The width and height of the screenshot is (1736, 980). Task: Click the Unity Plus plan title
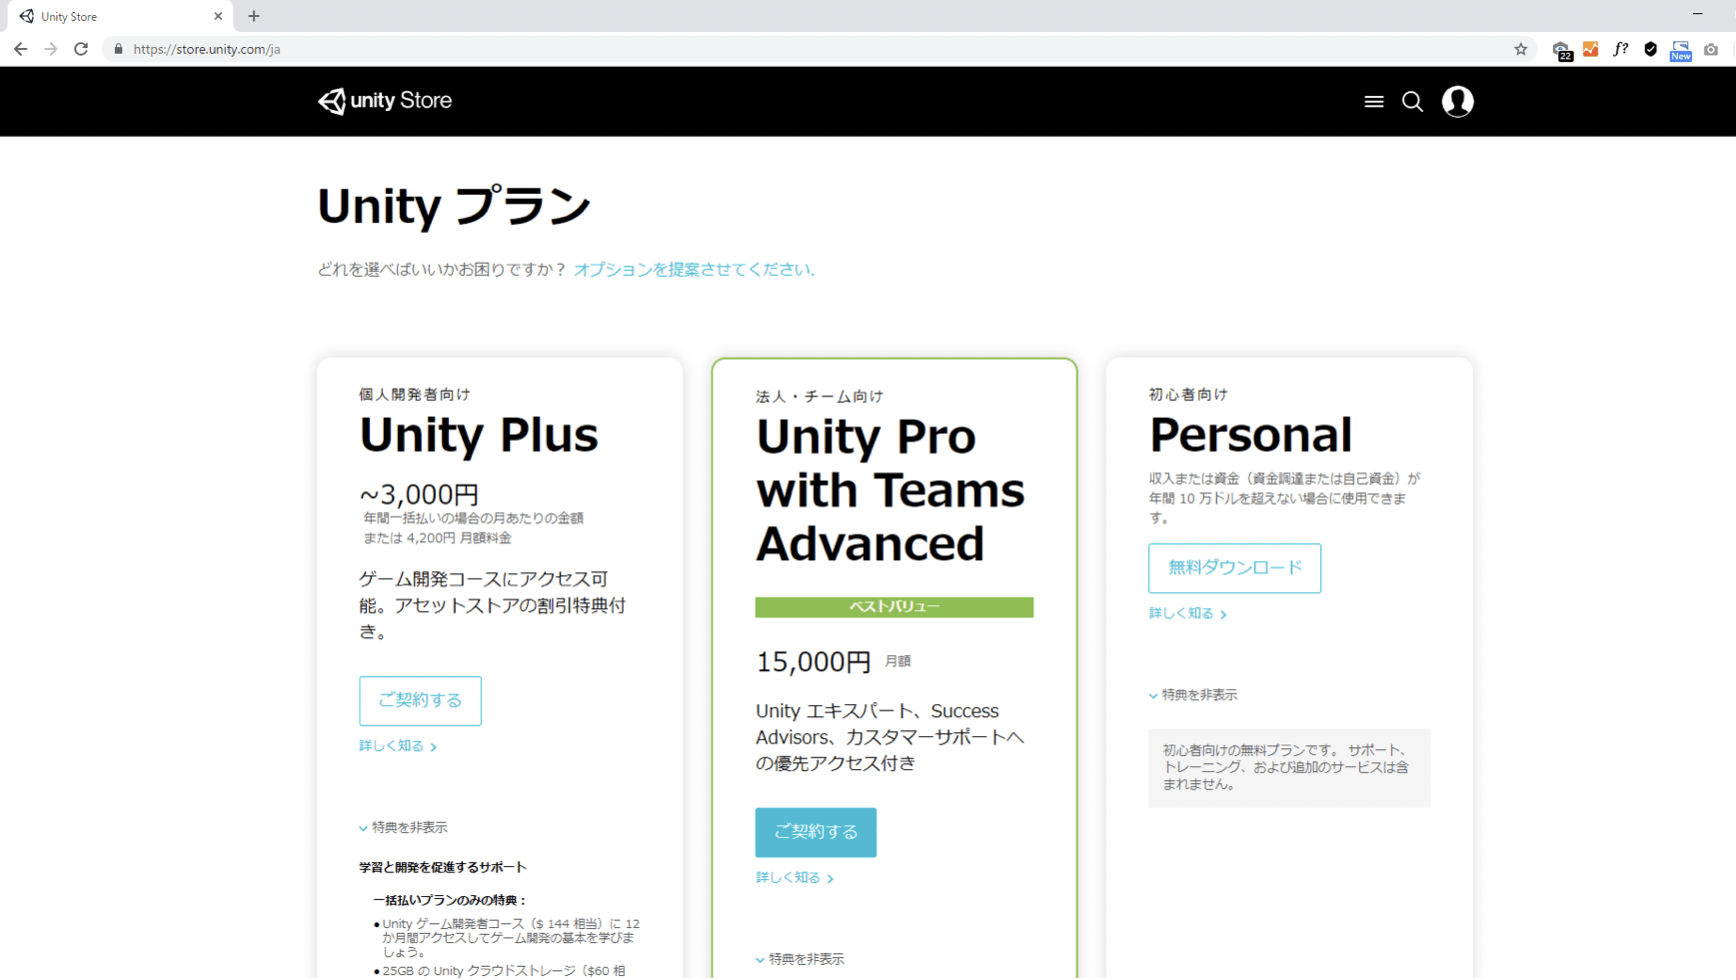(x=478, y=436)
